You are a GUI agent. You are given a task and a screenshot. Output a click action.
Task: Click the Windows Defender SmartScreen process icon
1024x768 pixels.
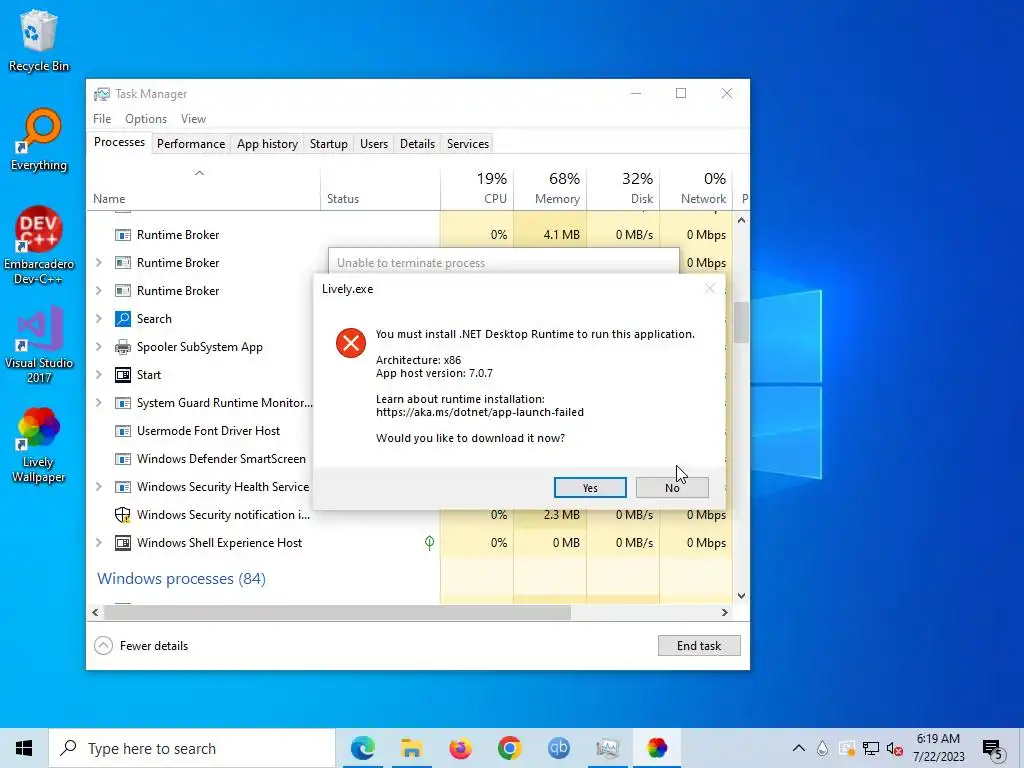pos(123,459)
